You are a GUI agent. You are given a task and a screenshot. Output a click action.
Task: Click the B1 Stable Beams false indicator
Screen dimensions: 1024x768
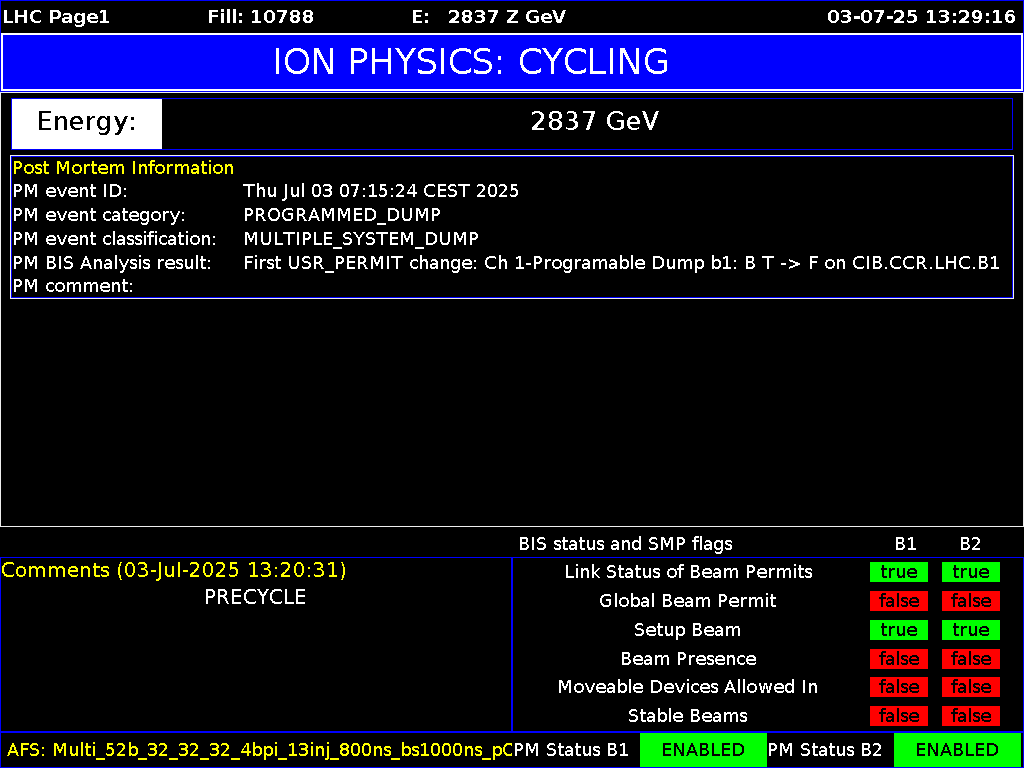pos(899,716)
